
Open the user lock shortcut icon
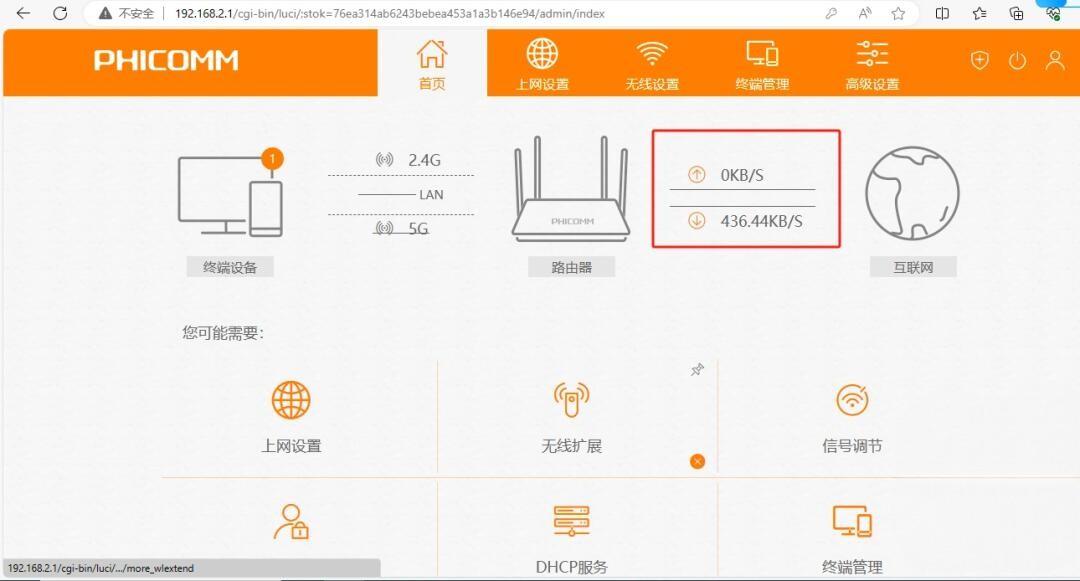pyautogui.click(x=291, y=522)
